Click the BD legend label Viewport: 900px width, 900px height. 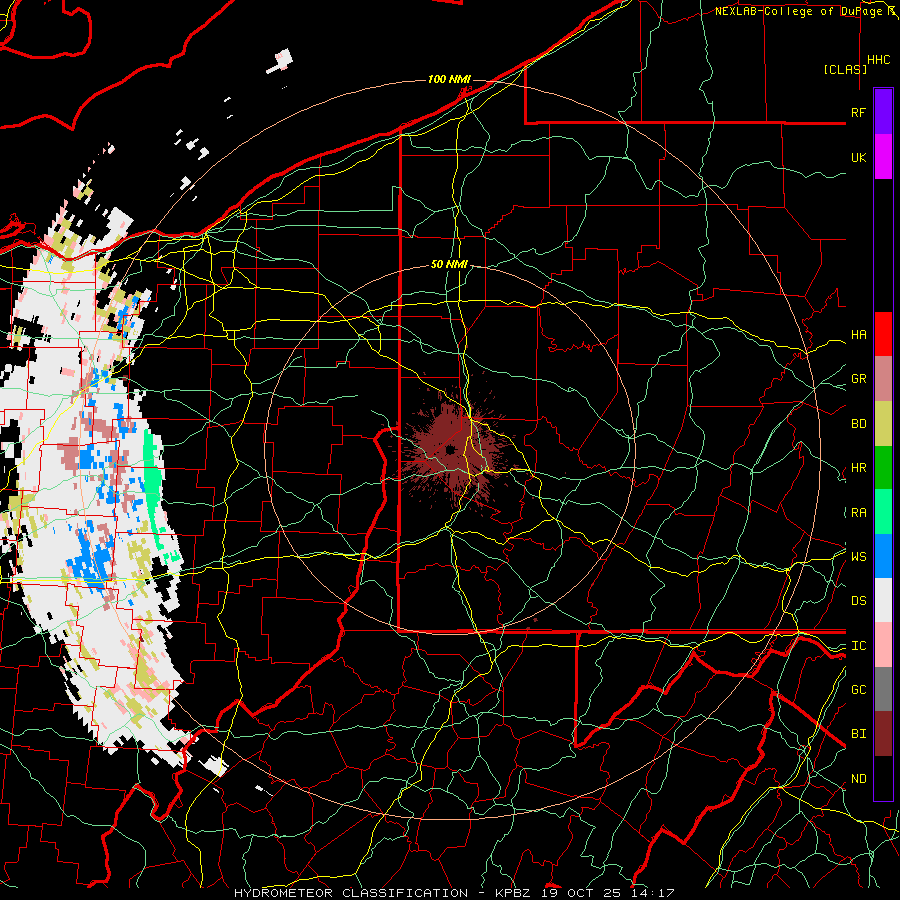coord(858,424)
